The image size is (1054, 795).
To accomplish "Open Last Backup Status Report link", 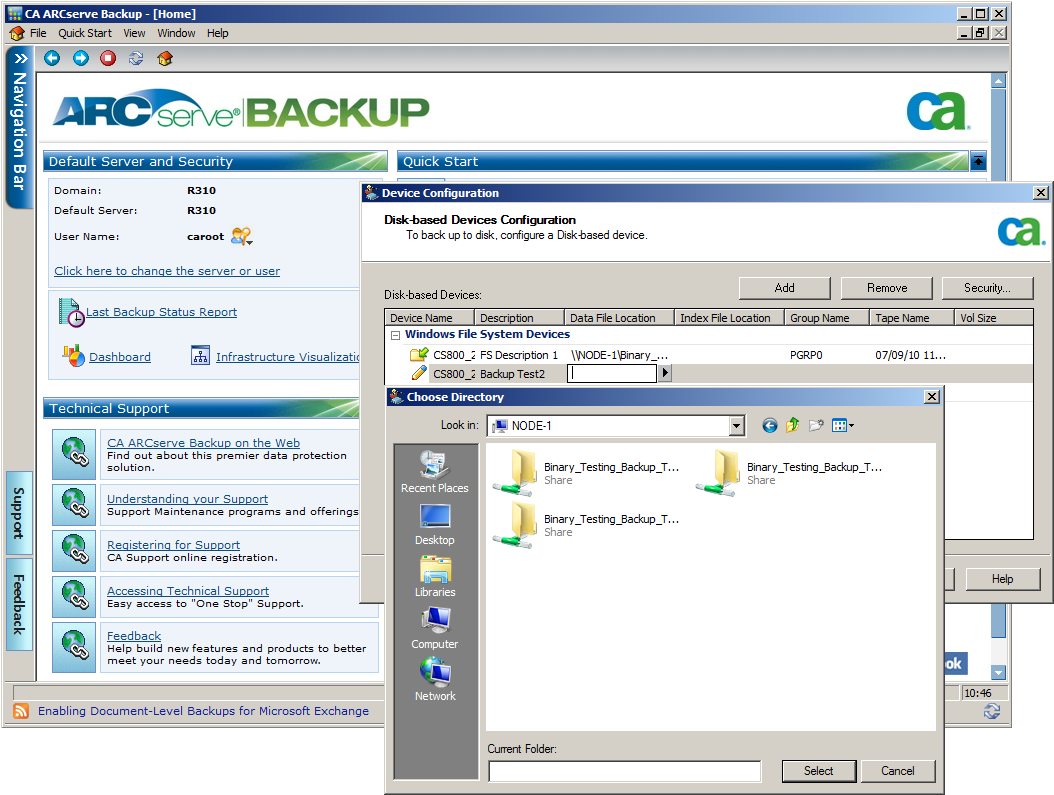I will click(x=161, y=312).
